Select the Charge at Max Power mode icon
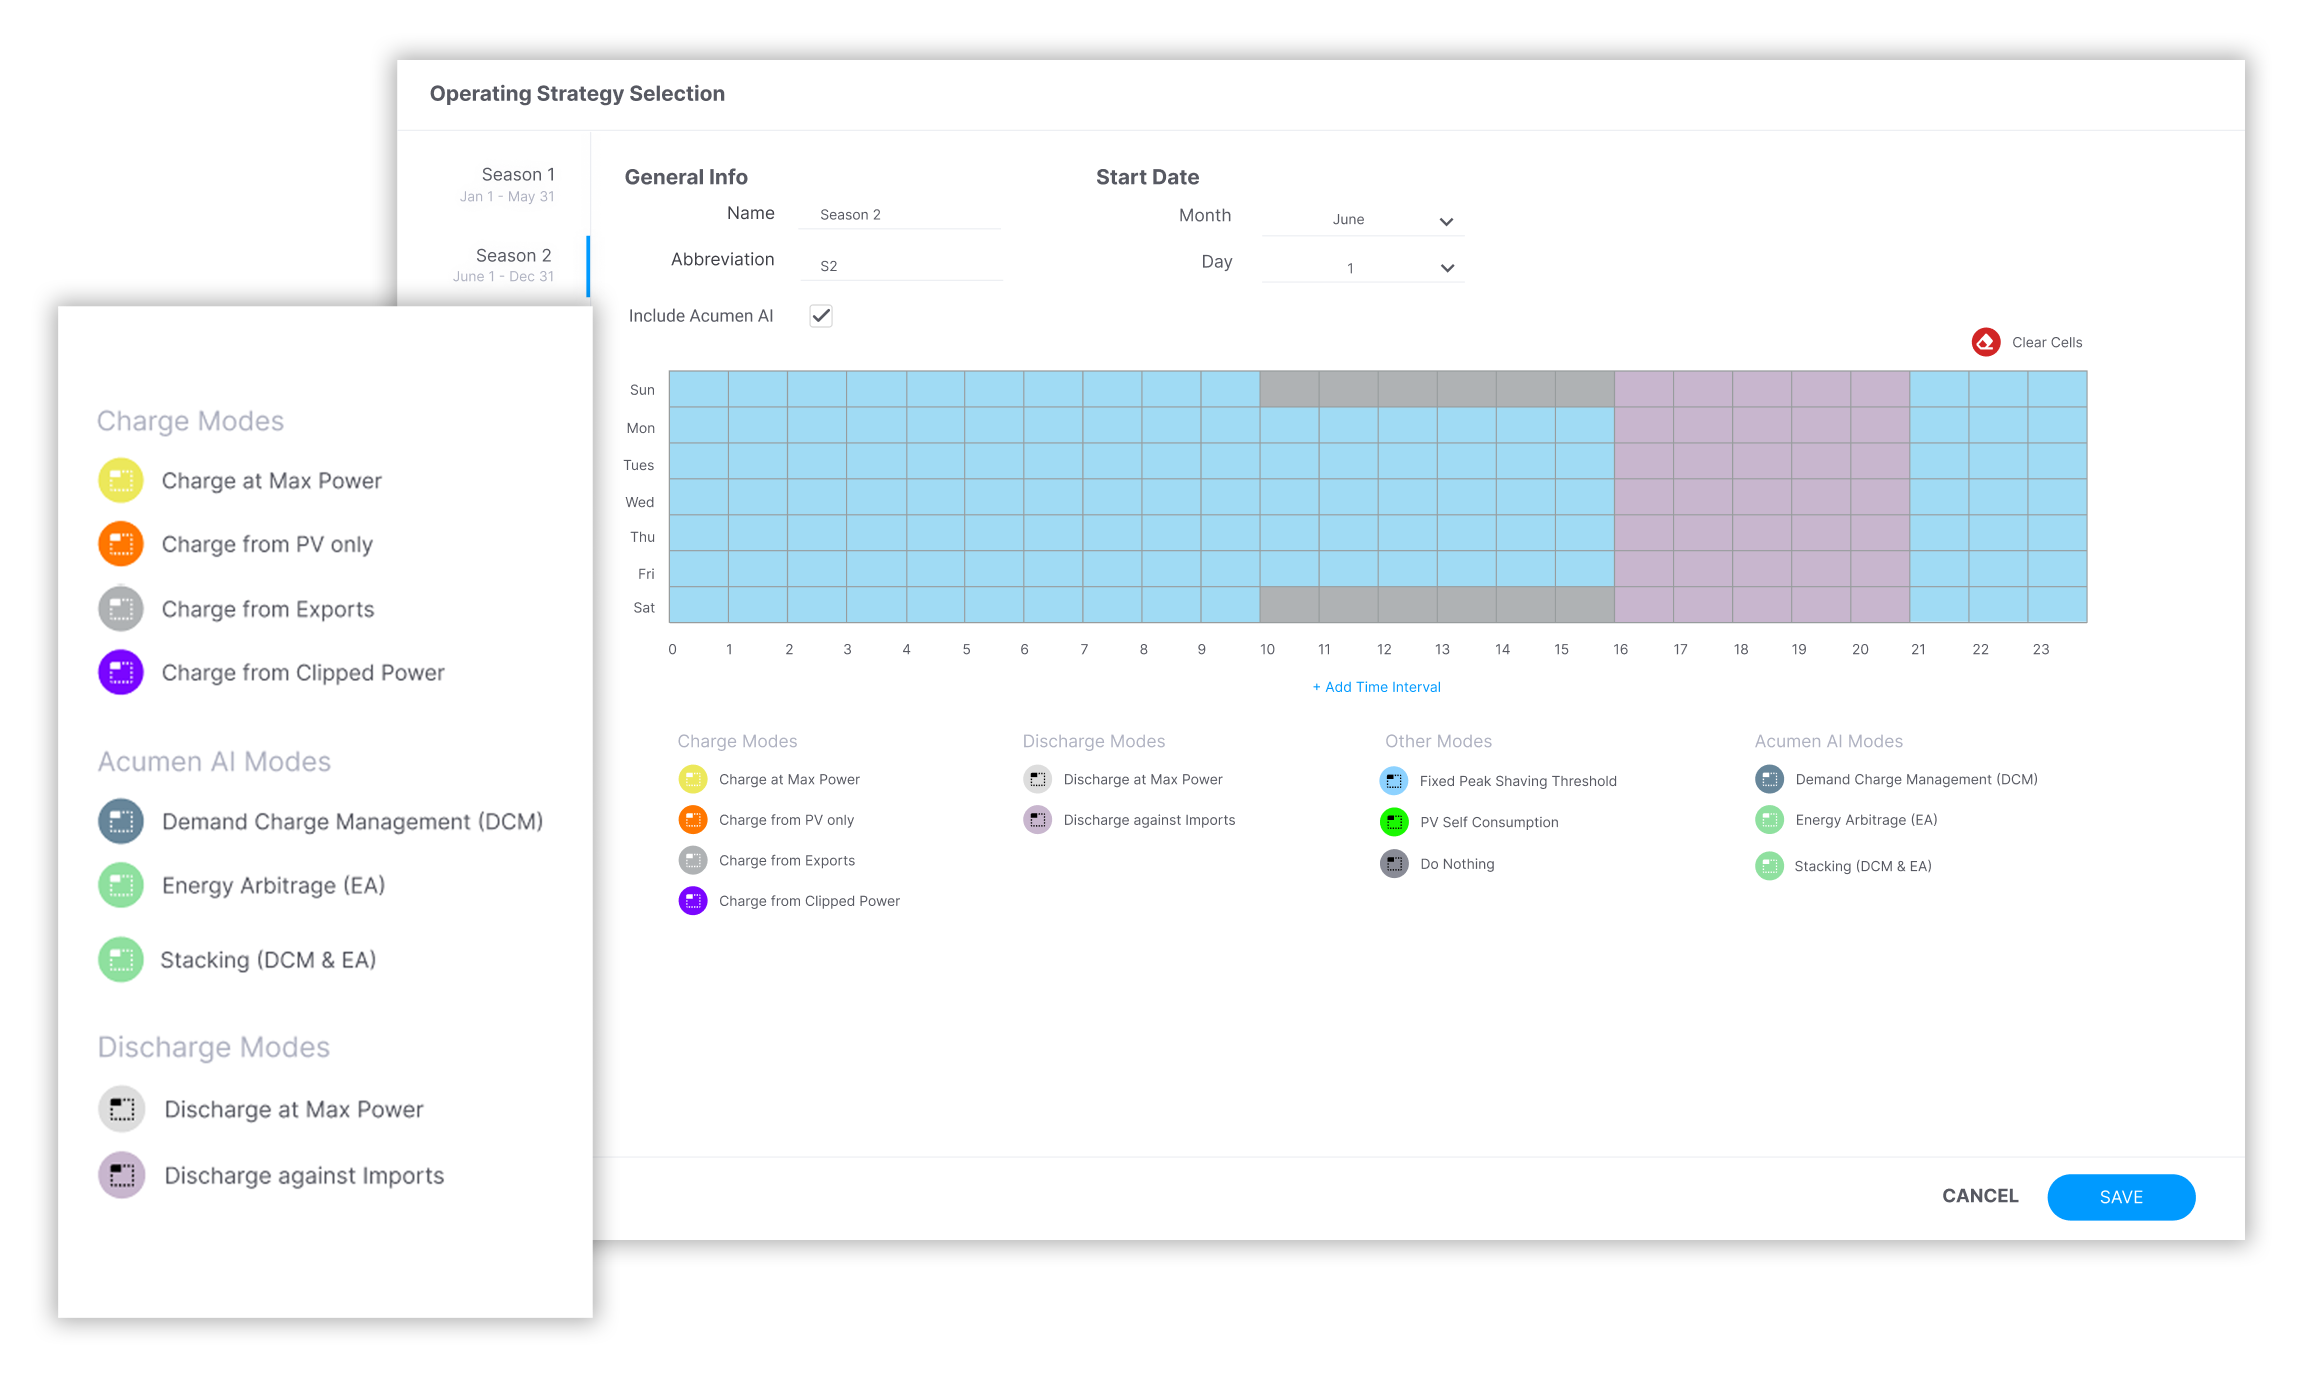 [x=120, y=480]
